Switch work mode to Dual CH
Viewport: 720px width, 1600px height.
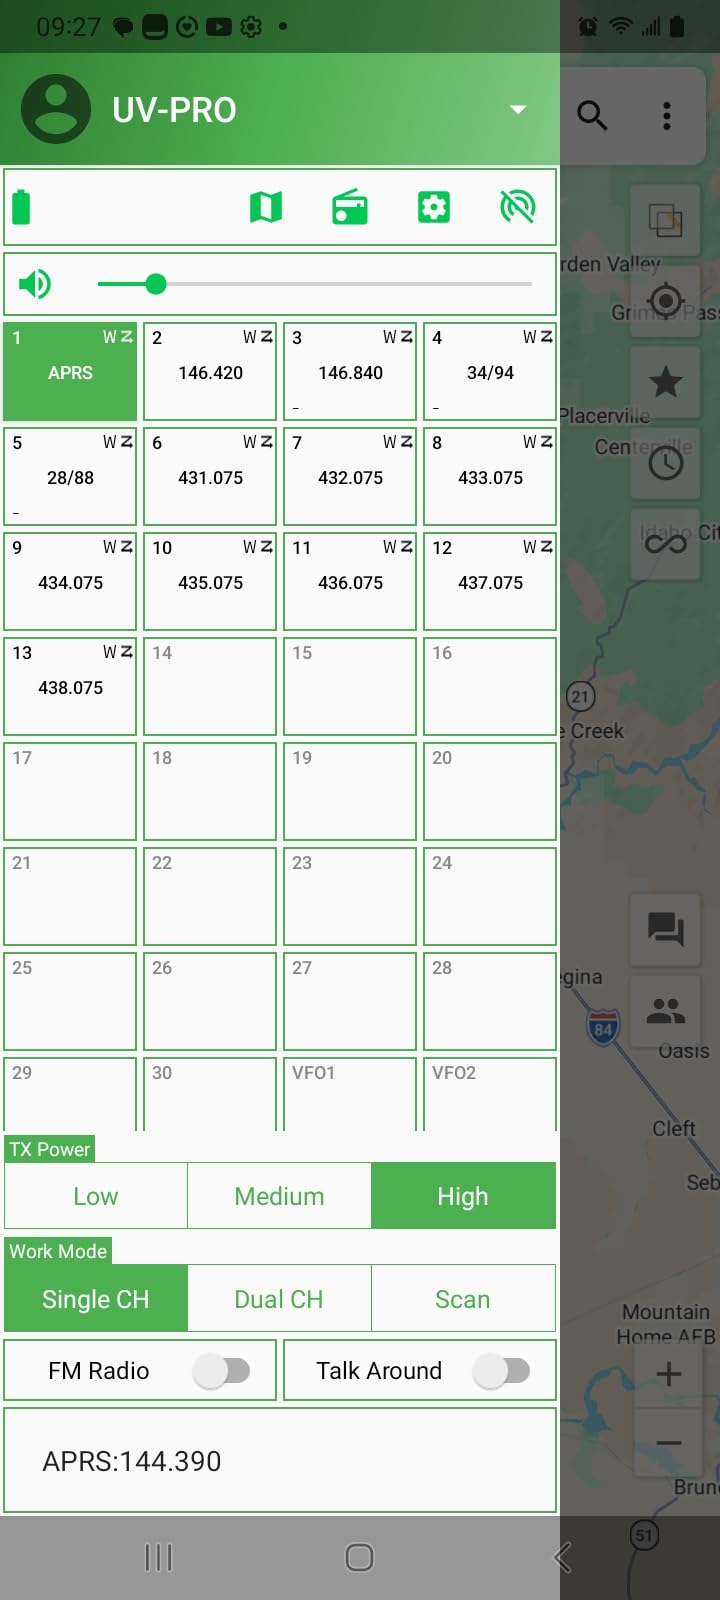[279, 1299]
